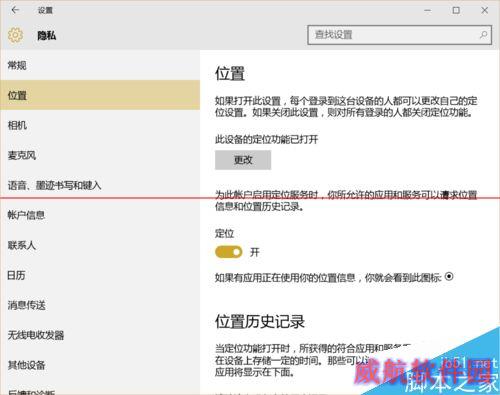Select 日历 in the sidebar
The image size is (500, 395).
100,275
